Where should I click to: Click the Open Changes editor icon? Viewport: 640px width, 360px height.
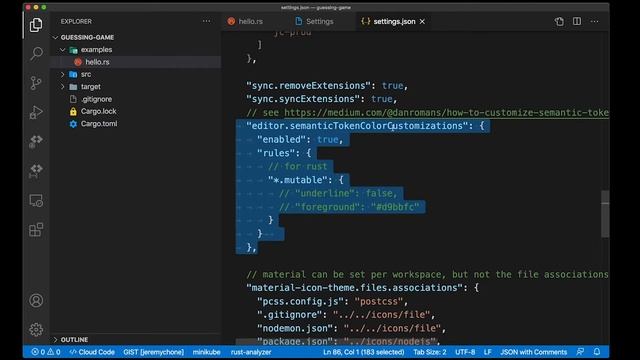[x=559, y=21]
